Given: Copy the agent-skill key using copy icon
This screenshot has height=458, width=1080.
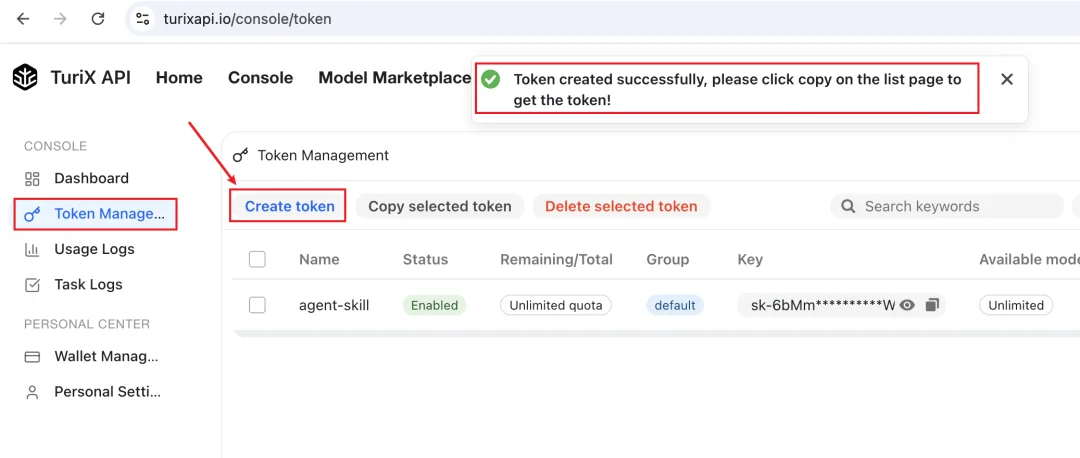Looking at the screenshot, I should (932, 305).
